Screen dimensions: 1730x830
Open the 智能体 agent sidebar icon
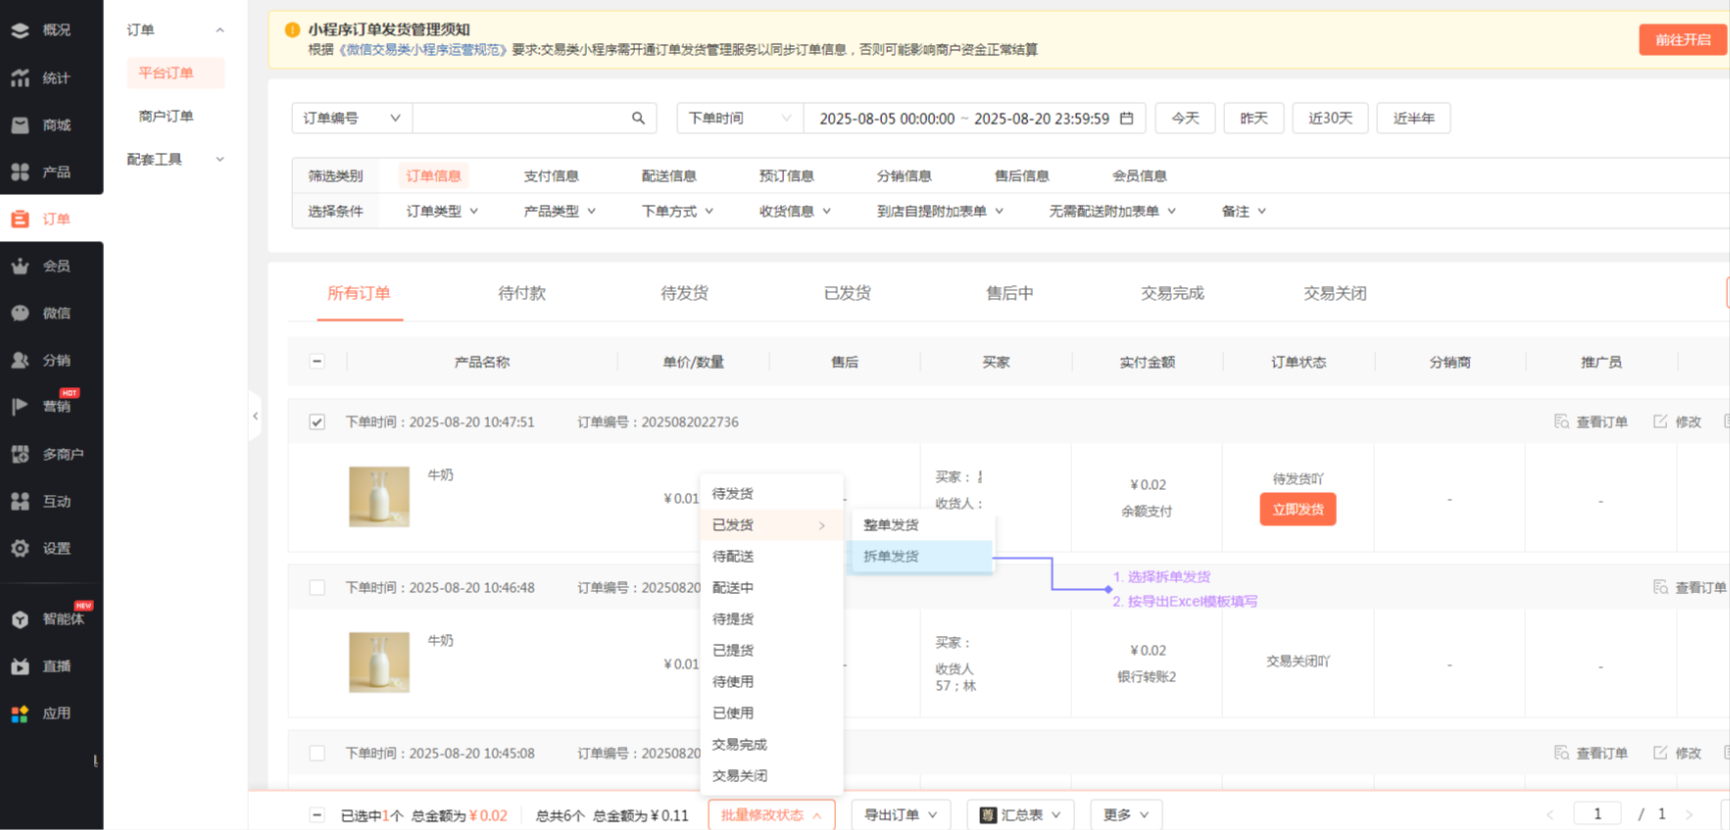(x=20, y=619)
